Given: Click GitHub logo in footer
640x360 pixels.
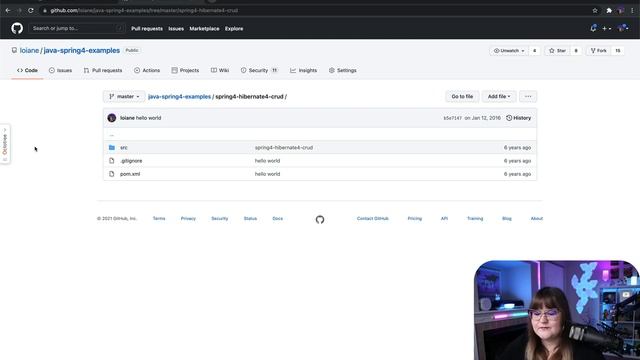Looking at the screenshot, I should pos(320,220).
